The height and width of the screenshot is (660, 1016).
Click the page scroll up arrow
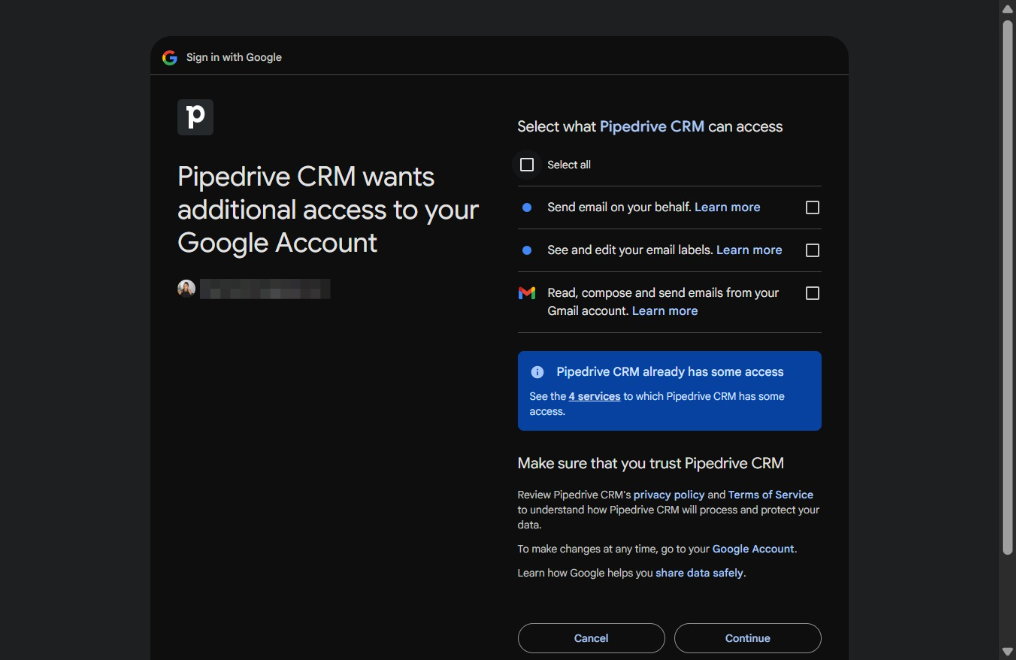(x=1008, y=8)
